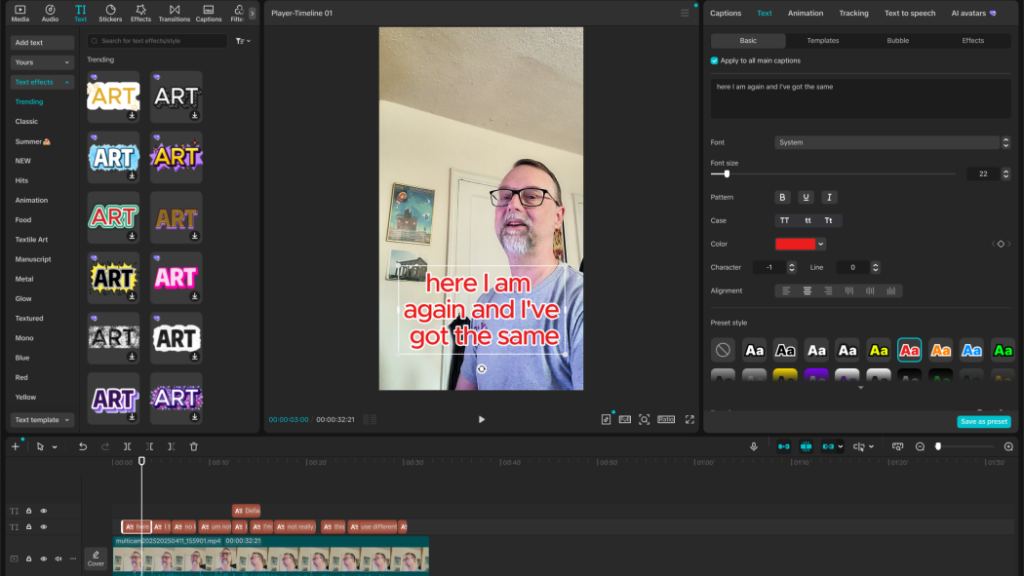Delete the selected clip with trash icon

pos(194,447)
